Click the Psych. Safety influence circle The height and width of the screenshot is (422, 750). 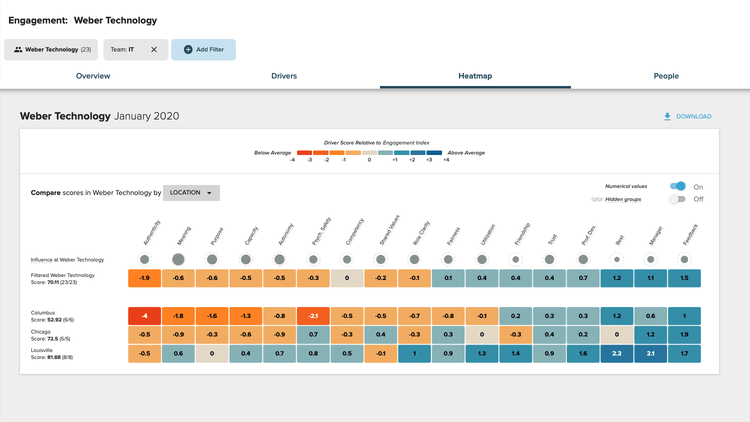(313, 259)
